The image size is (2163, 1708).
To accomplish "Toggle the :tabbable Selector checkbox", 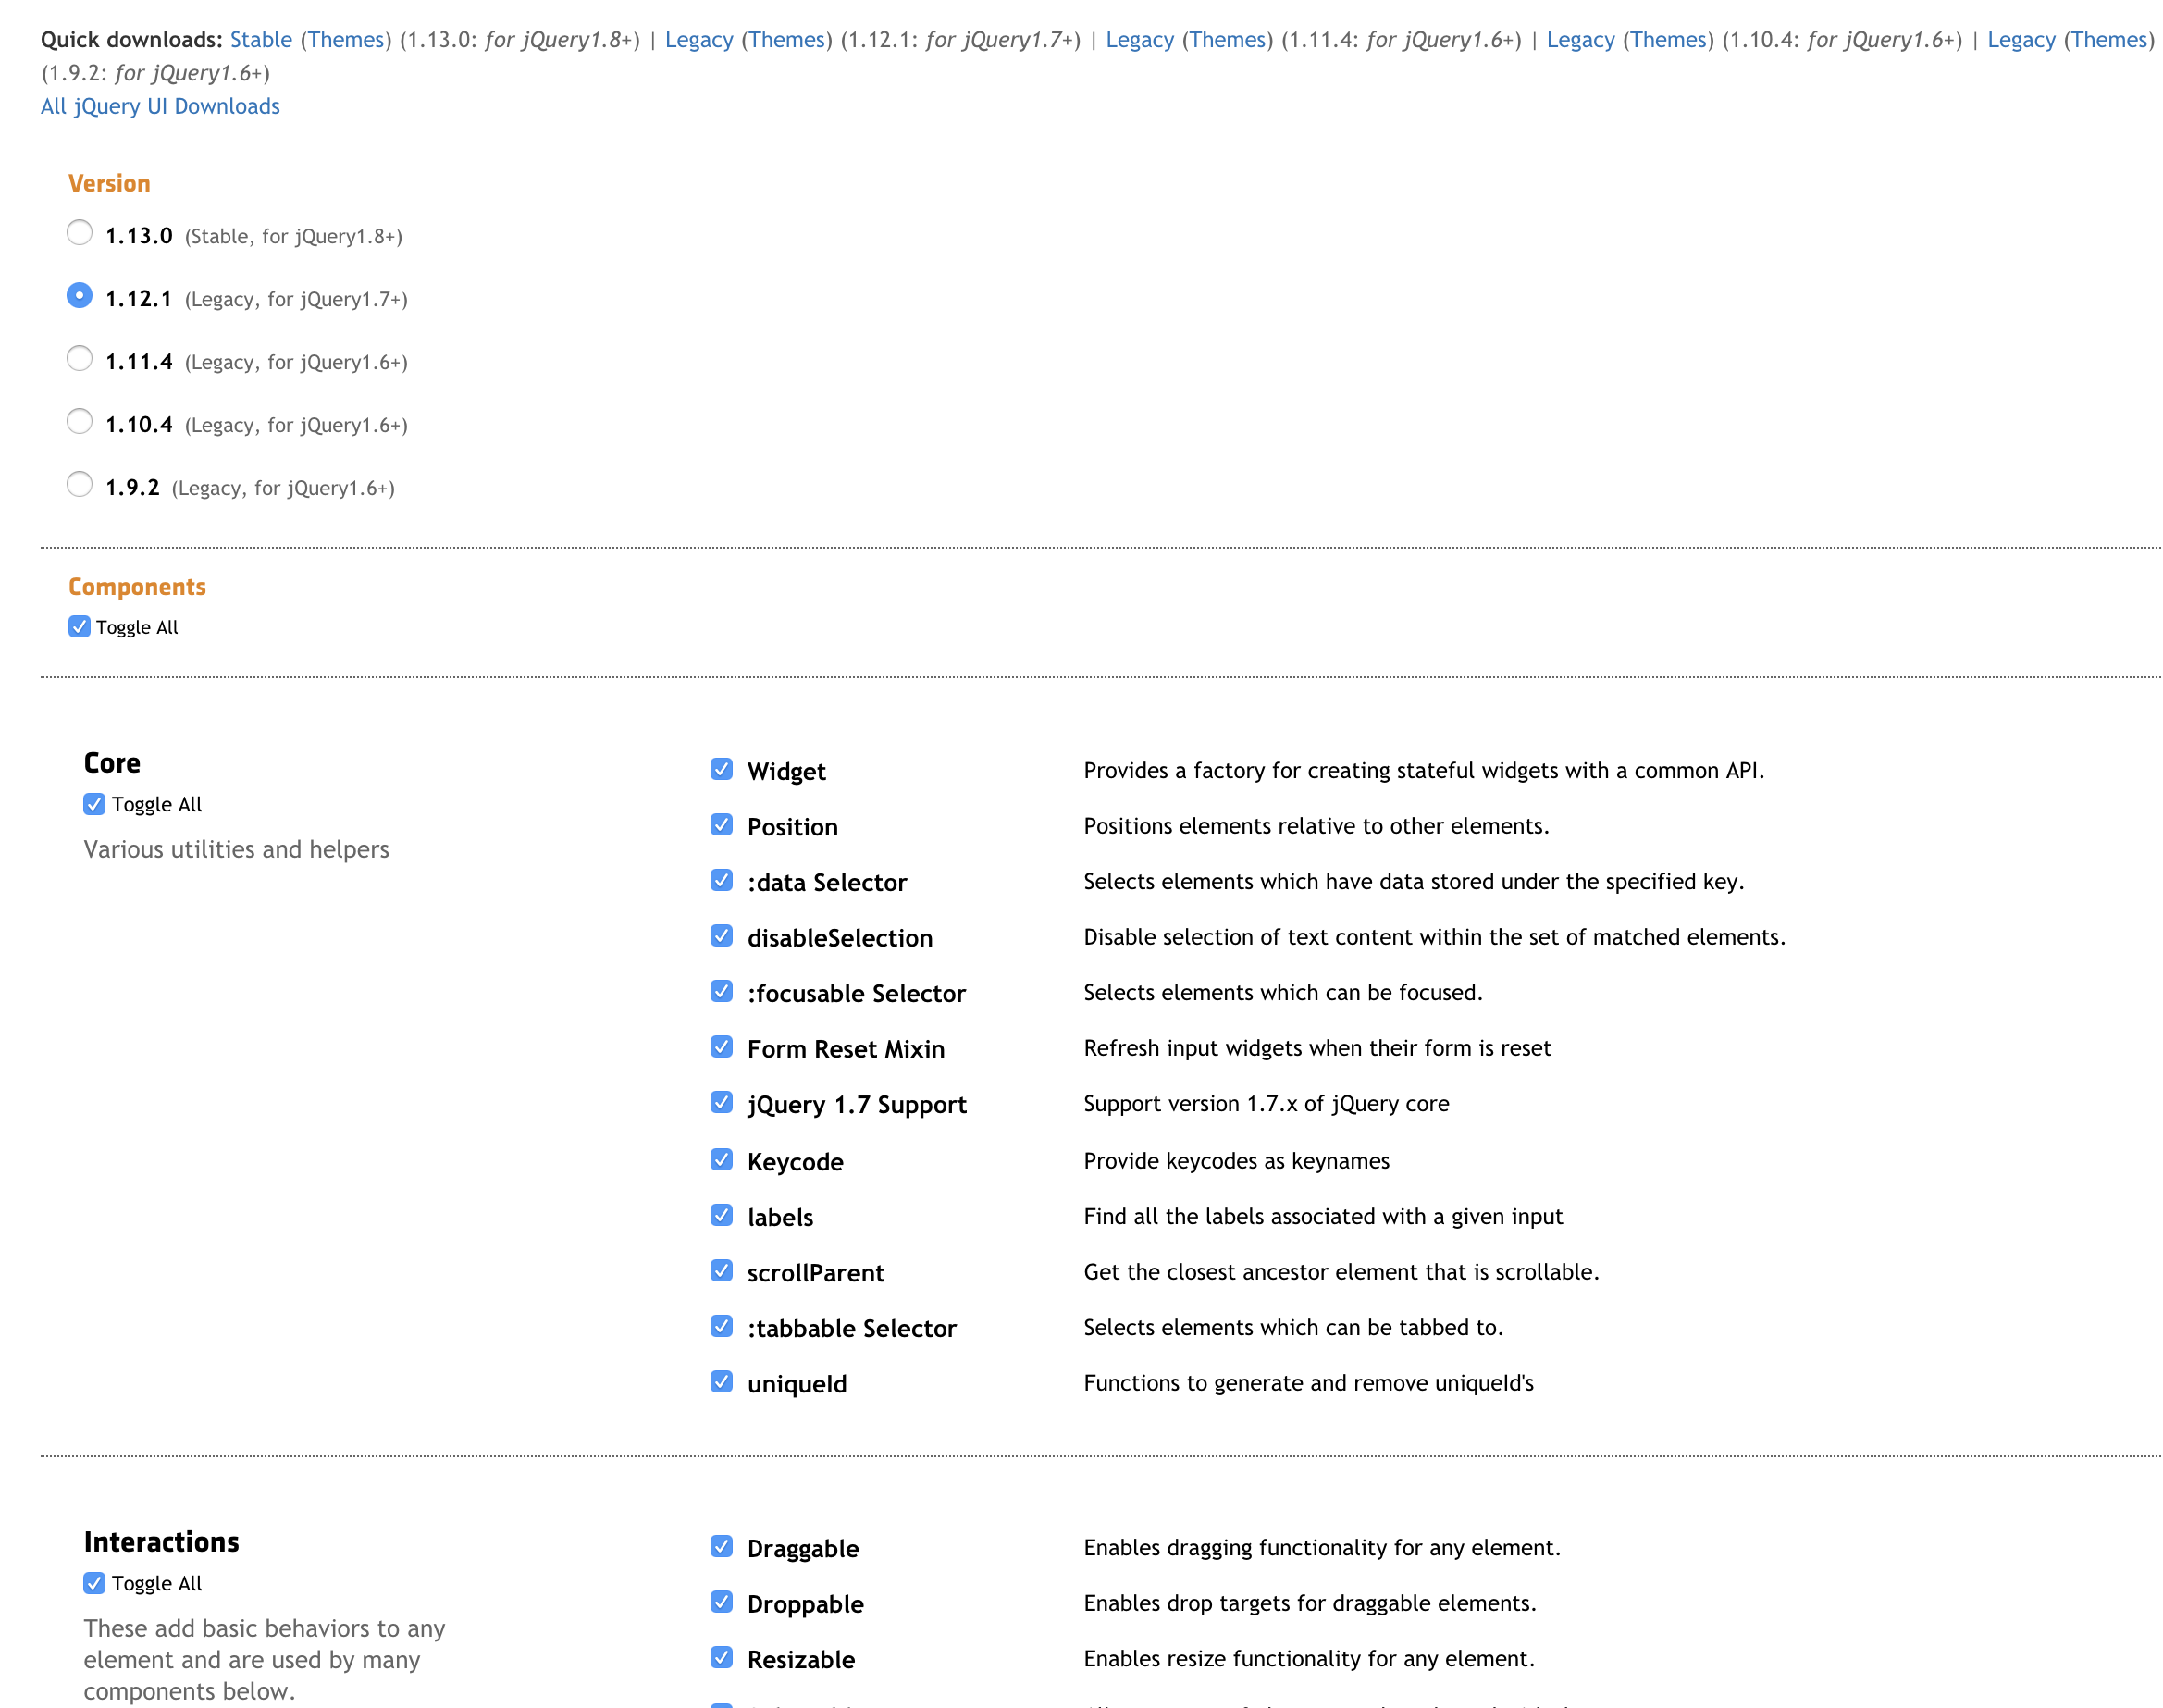I will coord(721,1326).
